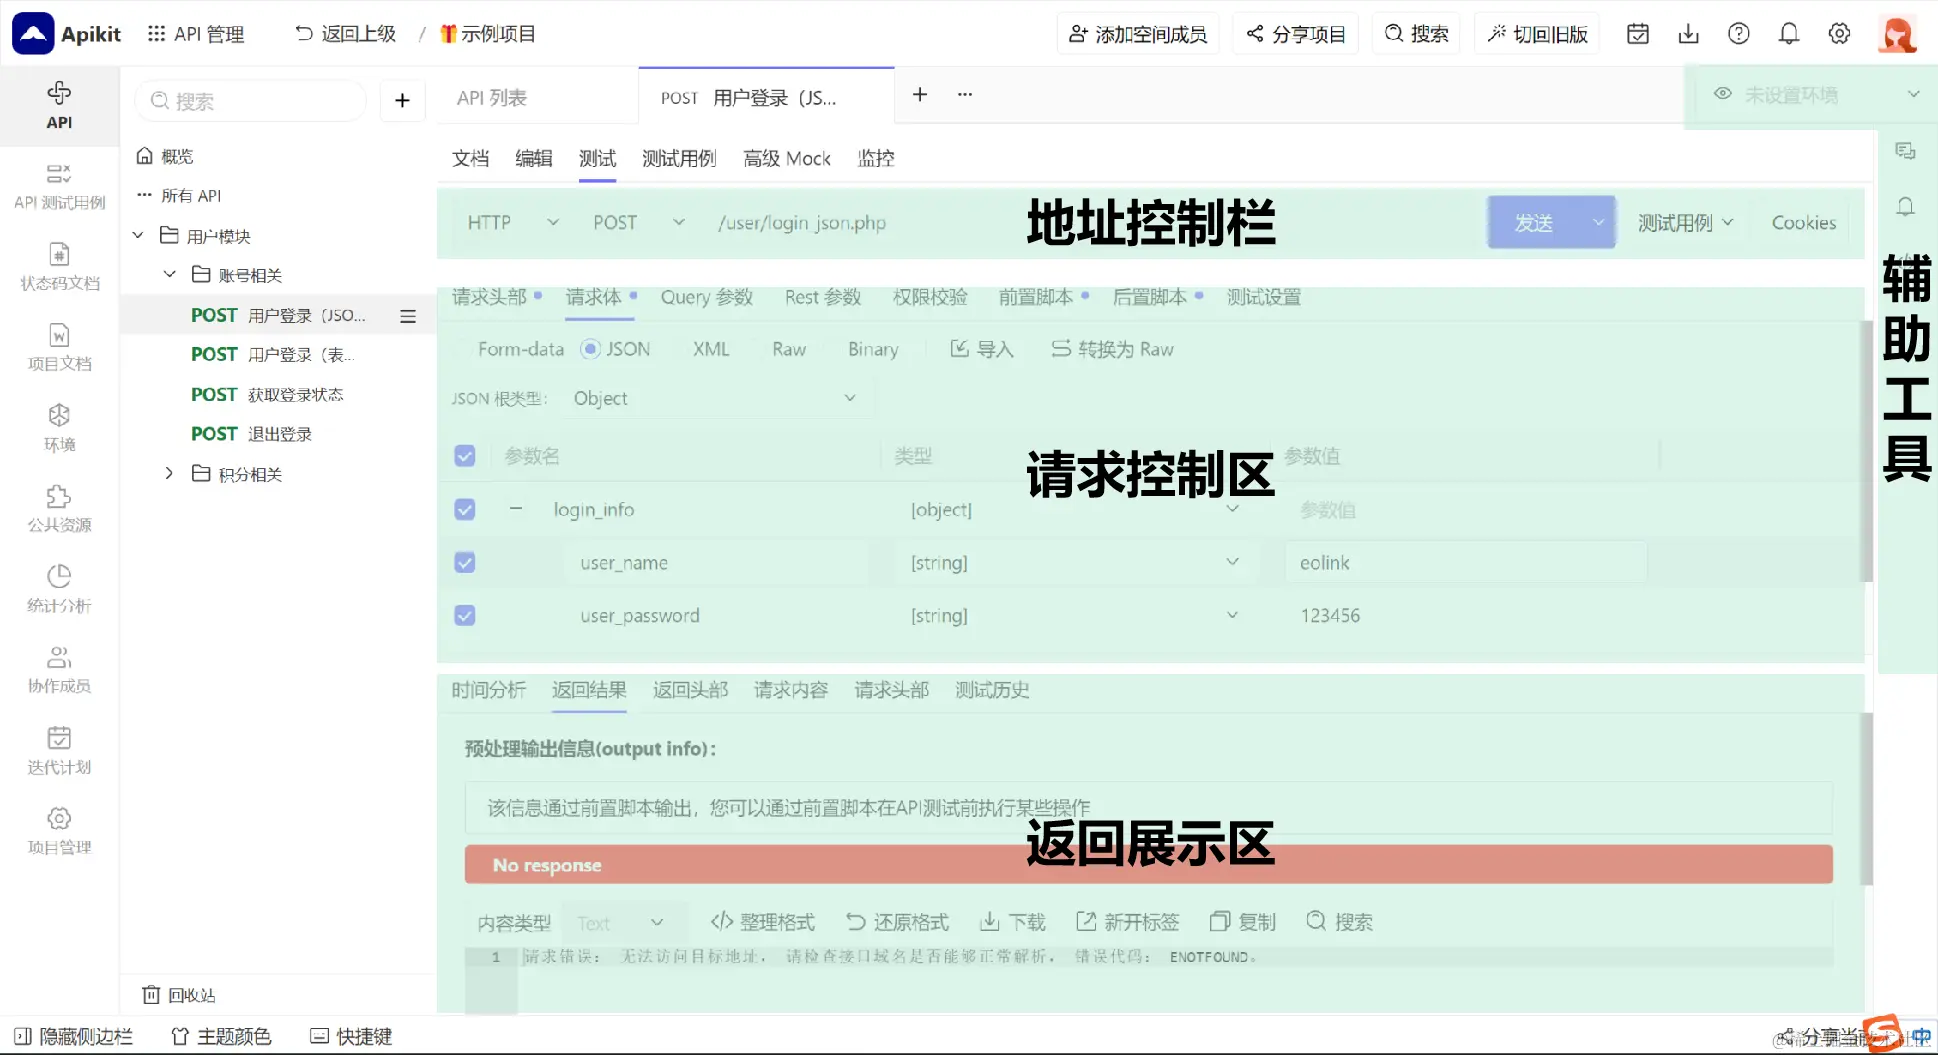Click the 导入 icon in request body toolbar

pyautogui.click(x=981, y=349)
